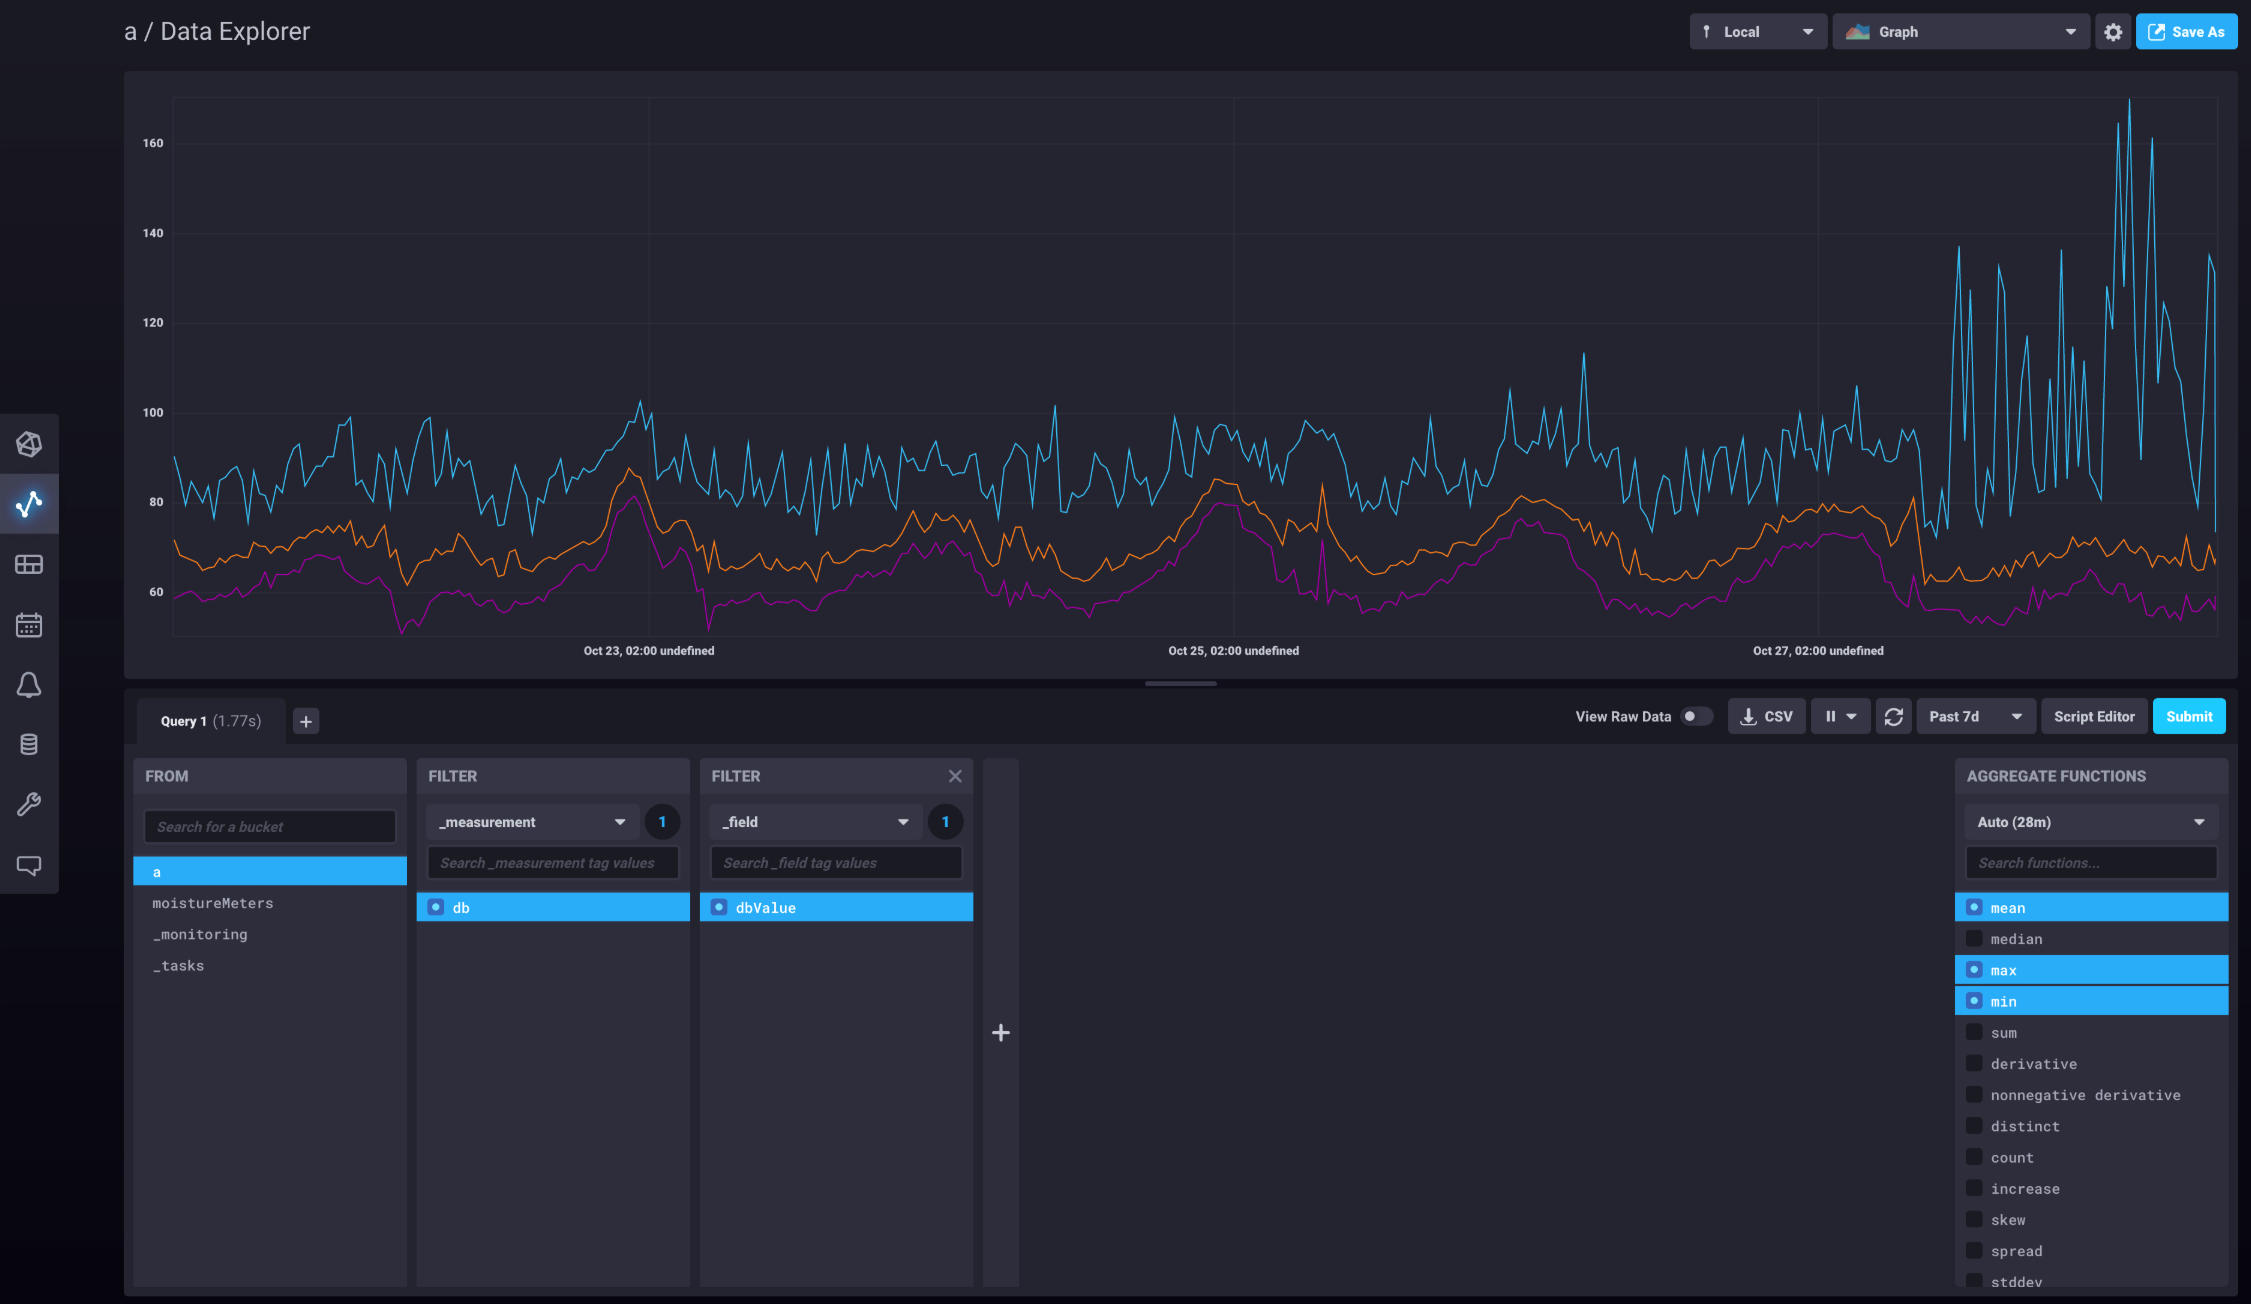Screen dimensions: 2251x1304
Task: Uncheck the max aggregate function
Action: [x=2003, y=970]
